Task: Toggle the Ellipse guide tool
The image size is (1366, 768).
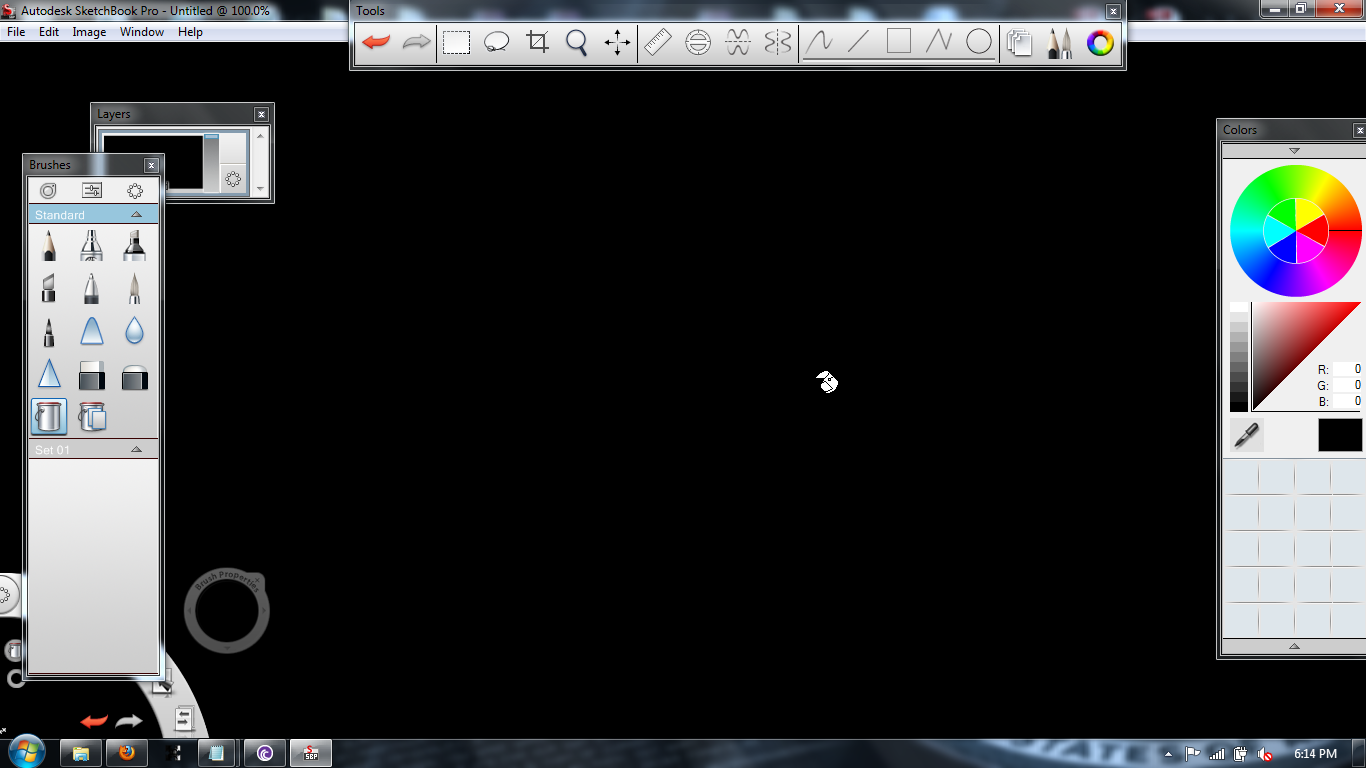Action: 698,42
